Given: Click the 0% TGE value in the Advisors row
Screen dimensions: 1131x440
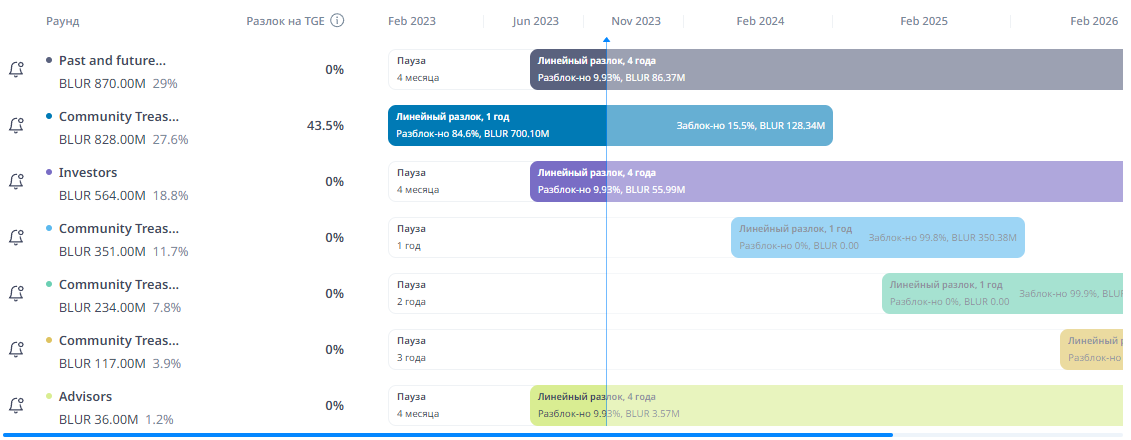Looking at the screenshot, I should [x=335, y=405].
